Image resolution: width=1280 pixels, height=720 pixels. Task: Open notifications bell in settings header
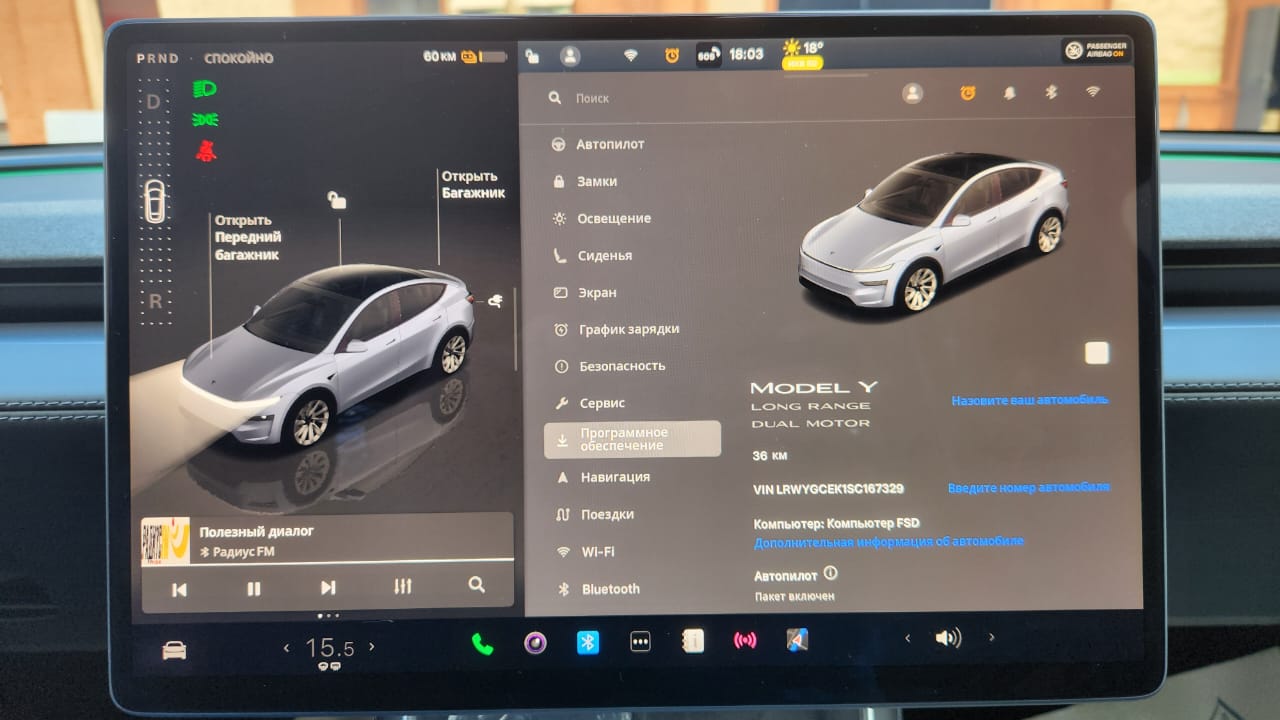pyautogui.click(x=1010, y=93)
